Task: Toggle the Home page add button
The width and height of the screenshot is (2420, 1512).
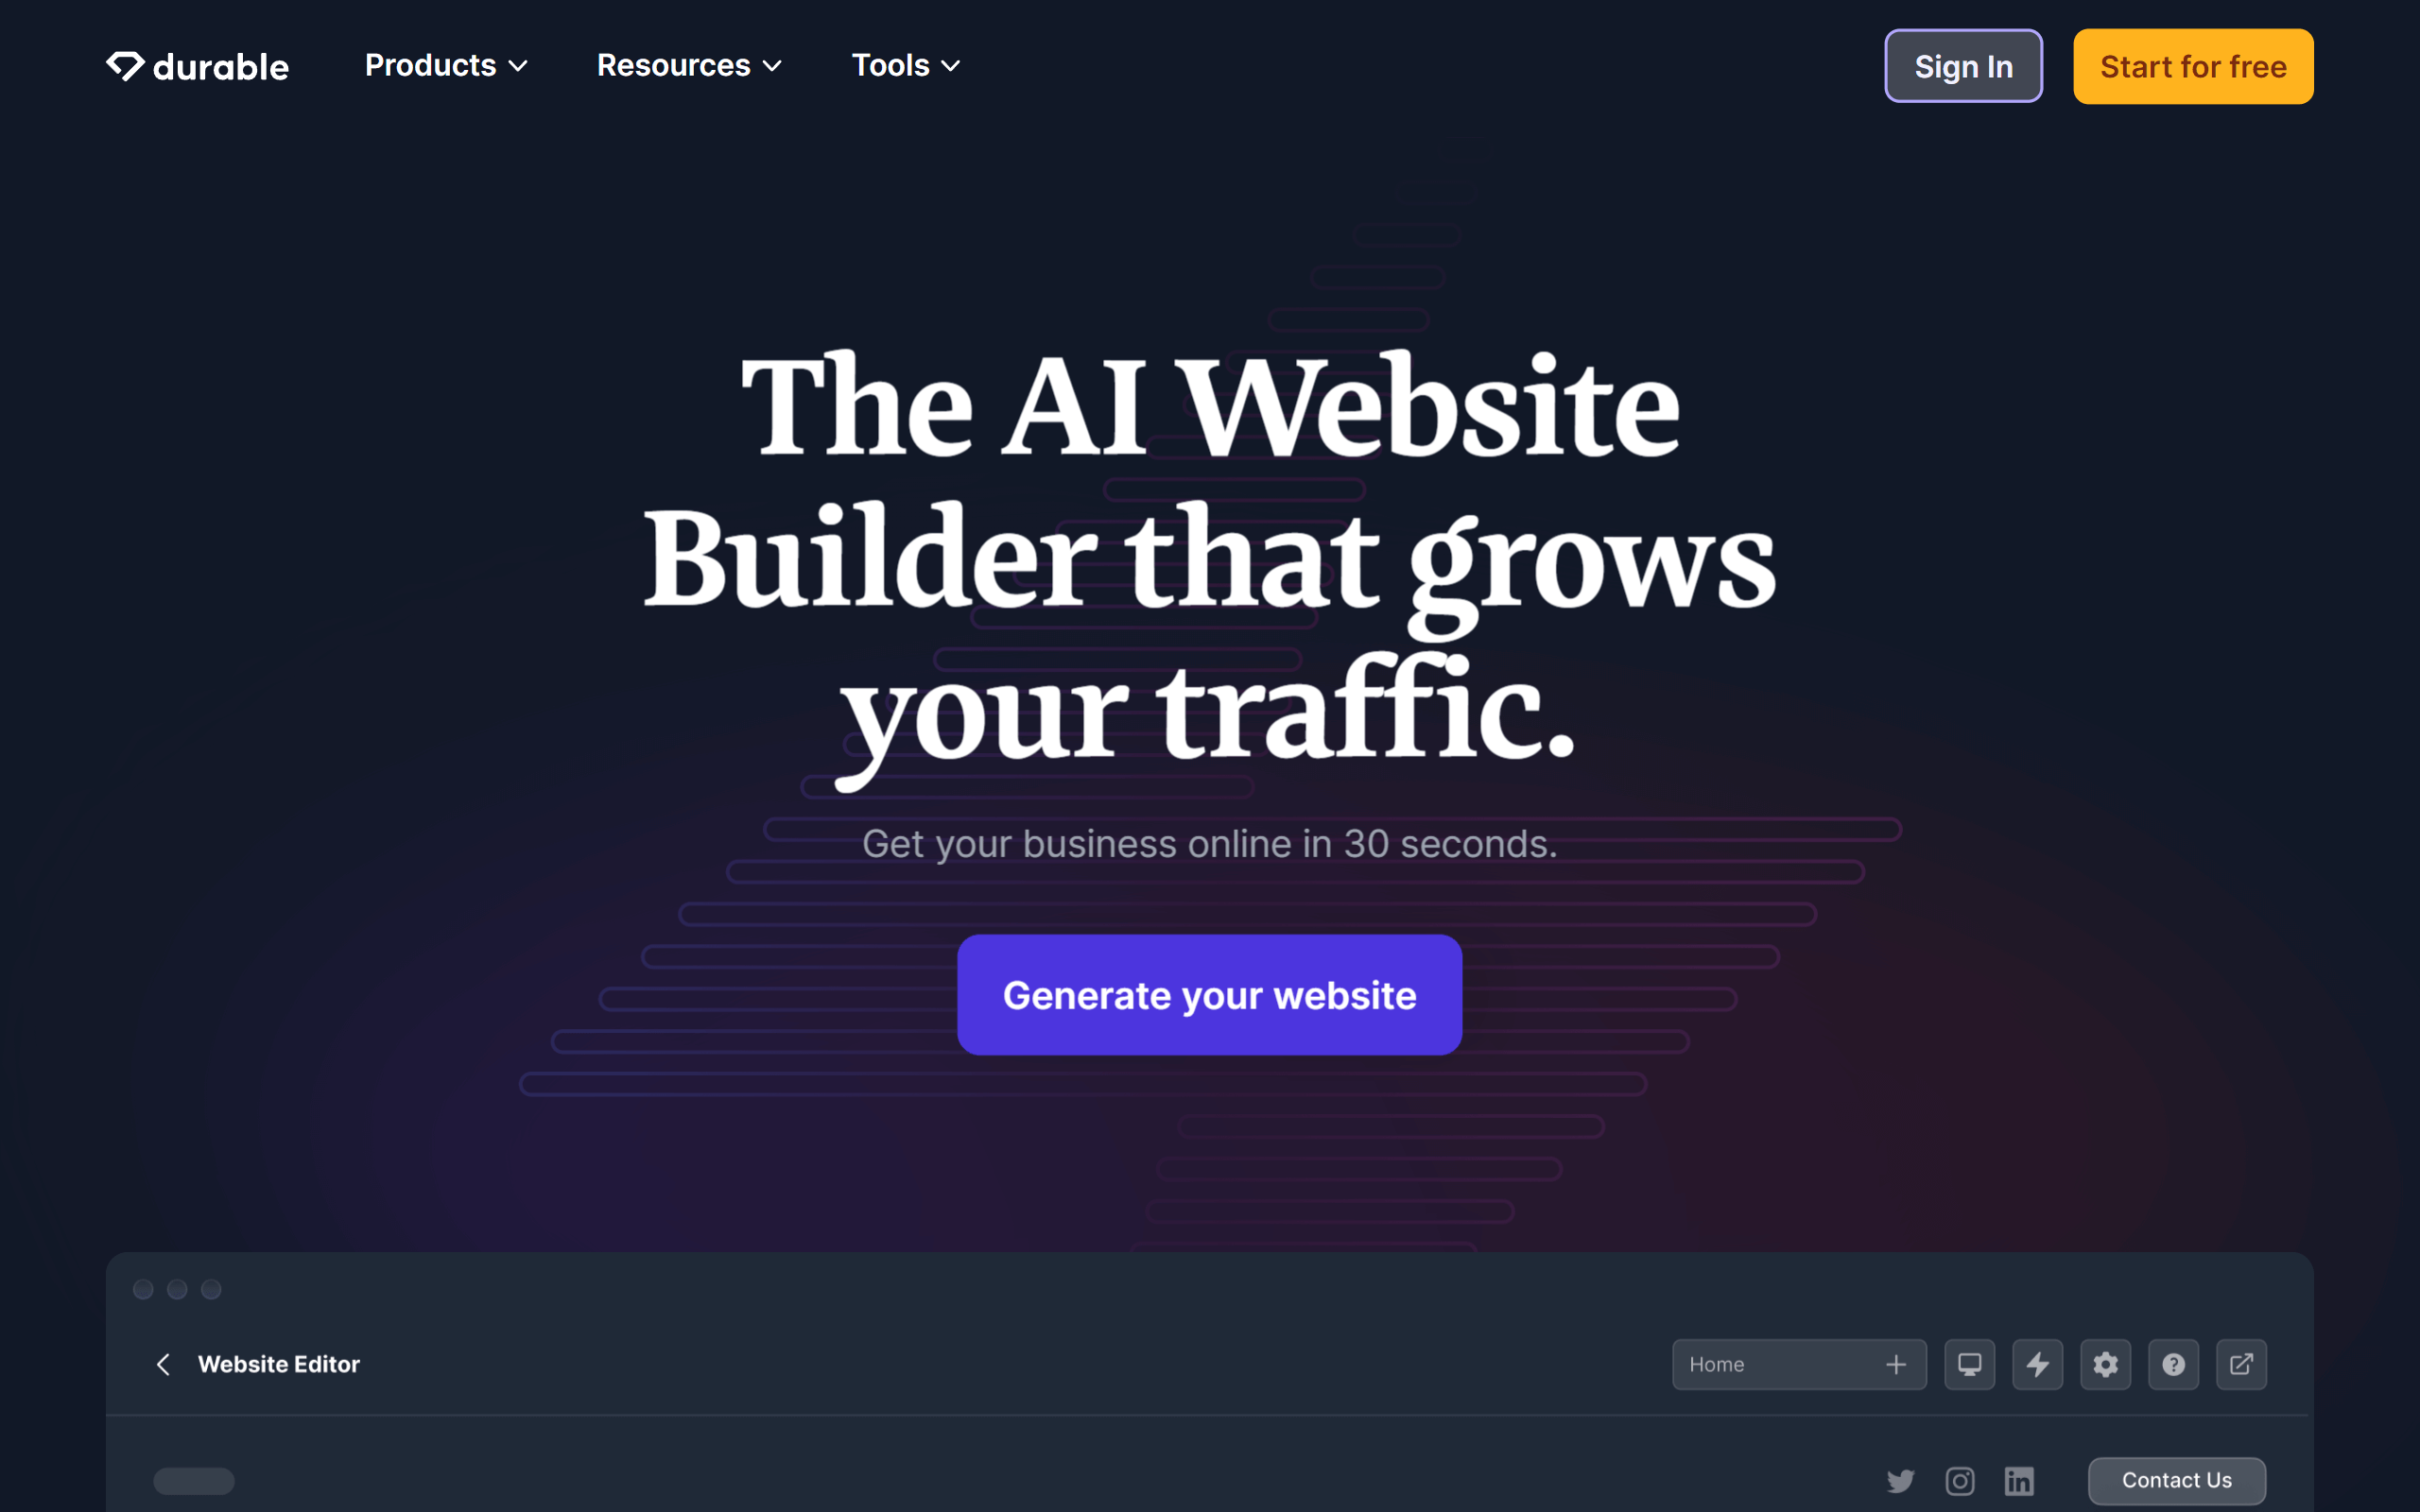Action: 1897,1364
